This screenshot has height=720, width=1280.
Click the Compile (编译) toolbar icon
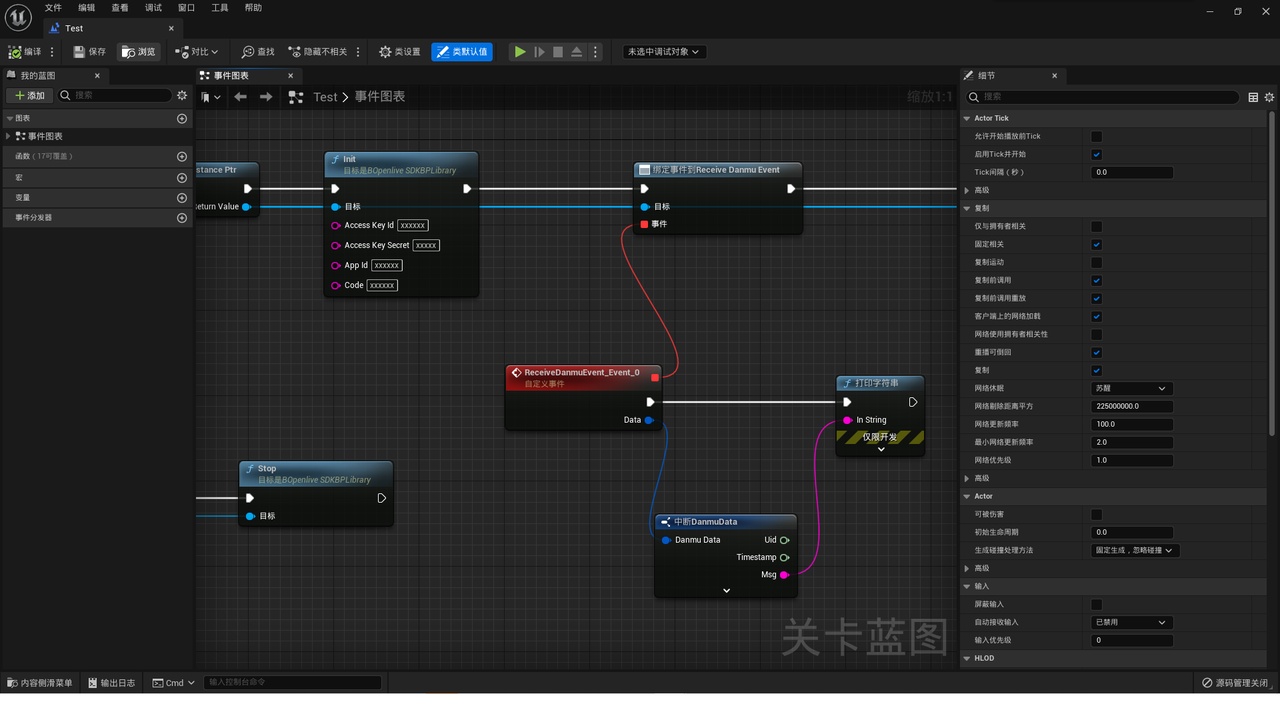(x=15, y=52)
